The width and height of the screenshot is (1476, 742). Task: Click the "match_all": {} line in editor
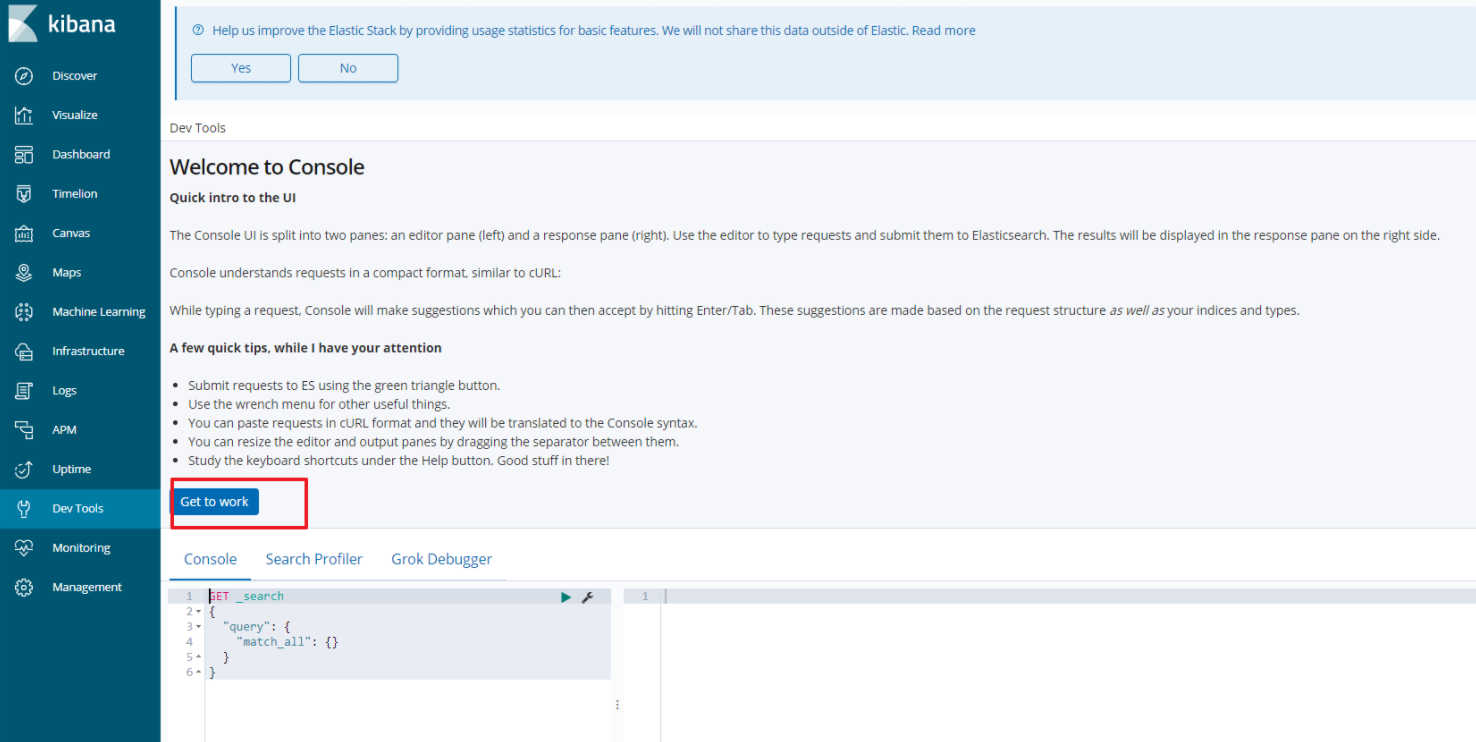pos(287,642)
